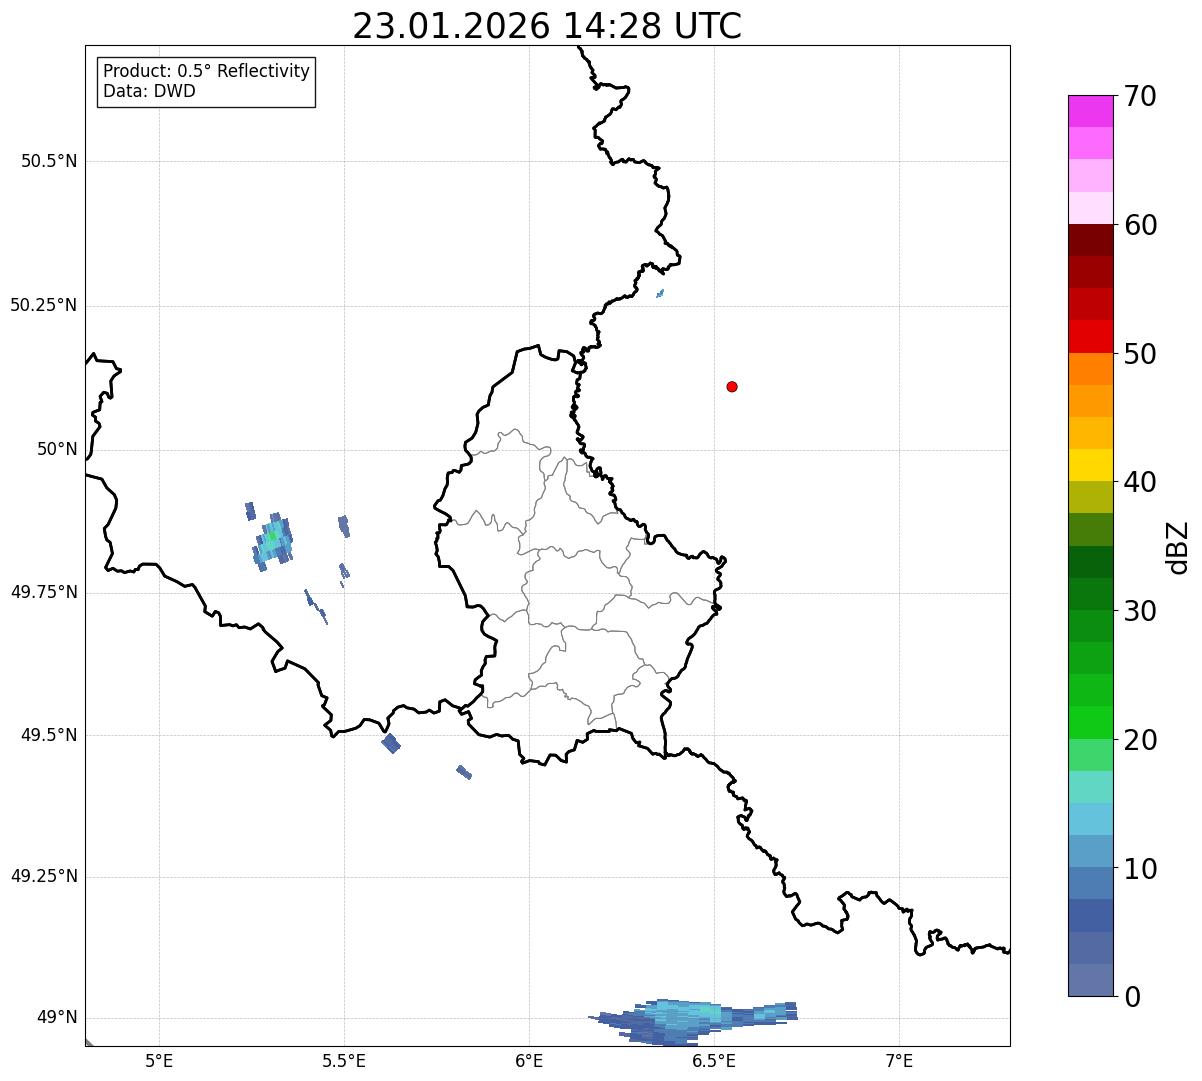Click the green-core radar echo near 5.3°E
This screenshot has height=1081, width=1202.
coord(272,540)
